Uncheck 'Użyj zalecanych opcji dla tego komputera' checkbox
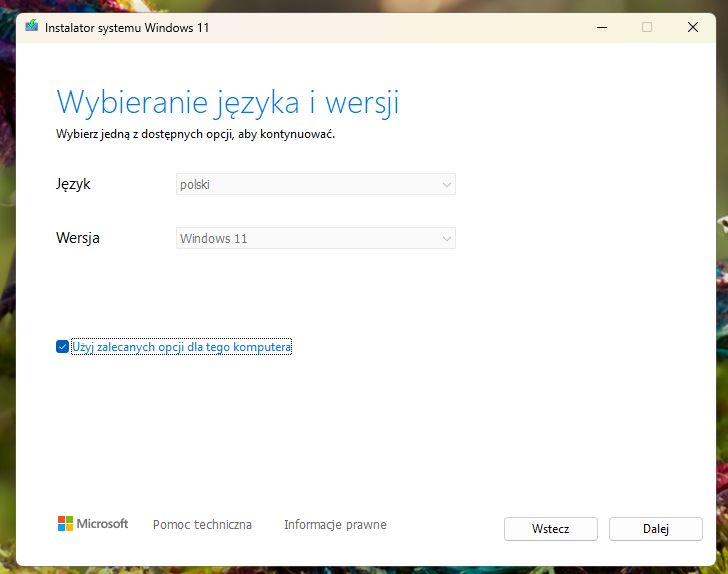Screen dimensions: 728x574 pos(62,346)
